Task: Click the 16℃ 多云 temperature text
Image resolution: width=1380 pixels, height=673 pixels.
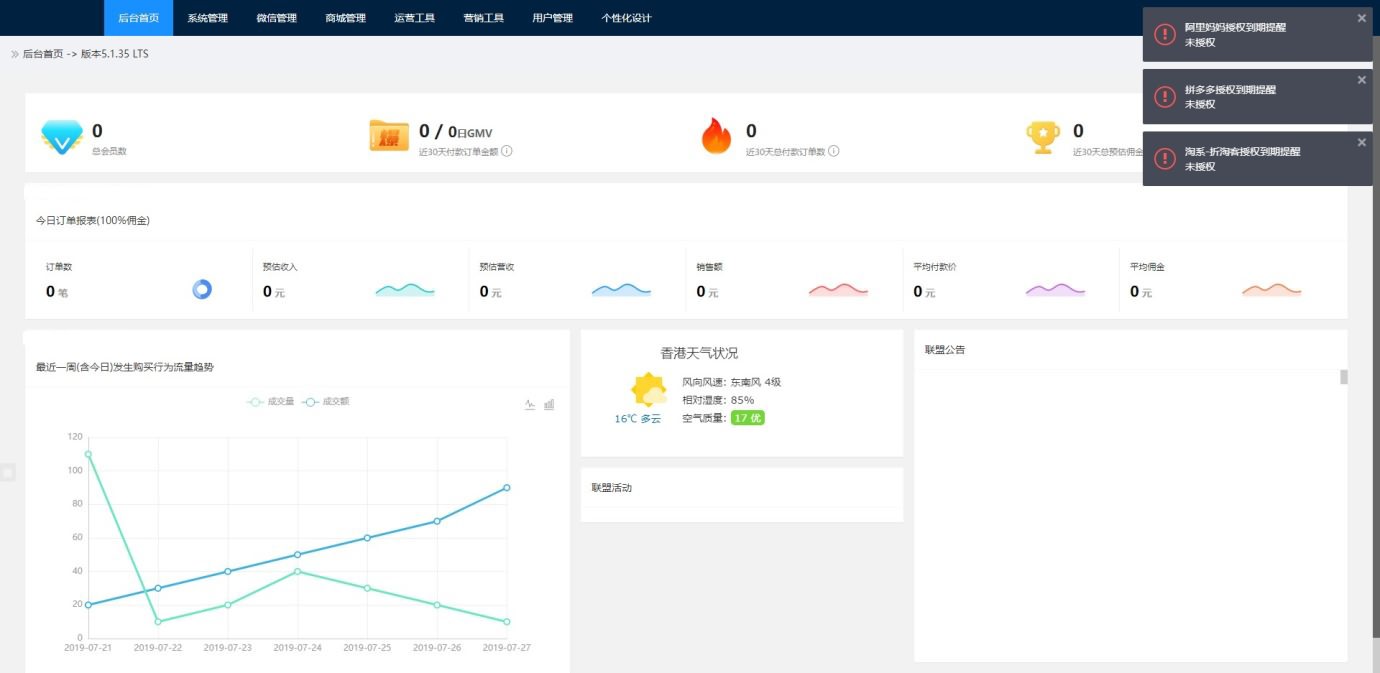Action: (638, 419)
